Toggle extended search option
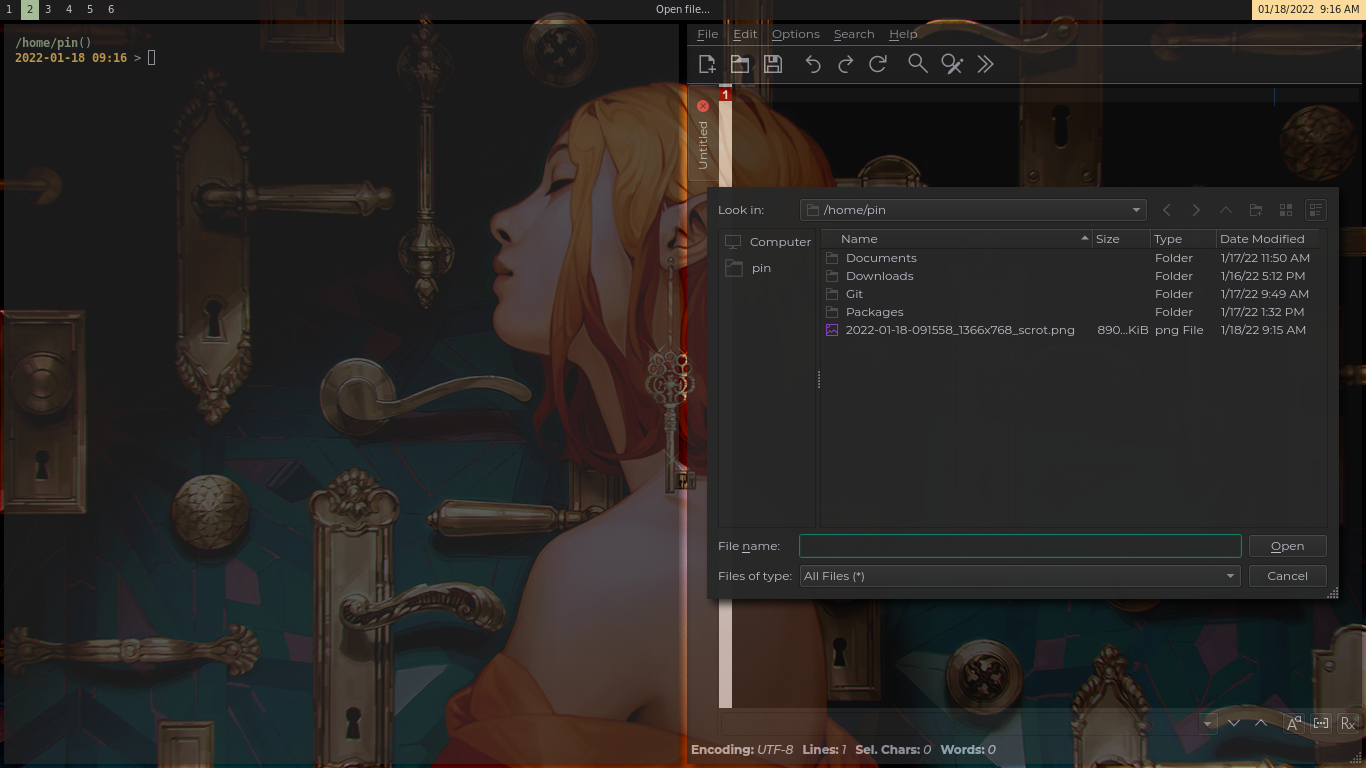This screenshot has width=1366, height=768. pos(1321,722)
